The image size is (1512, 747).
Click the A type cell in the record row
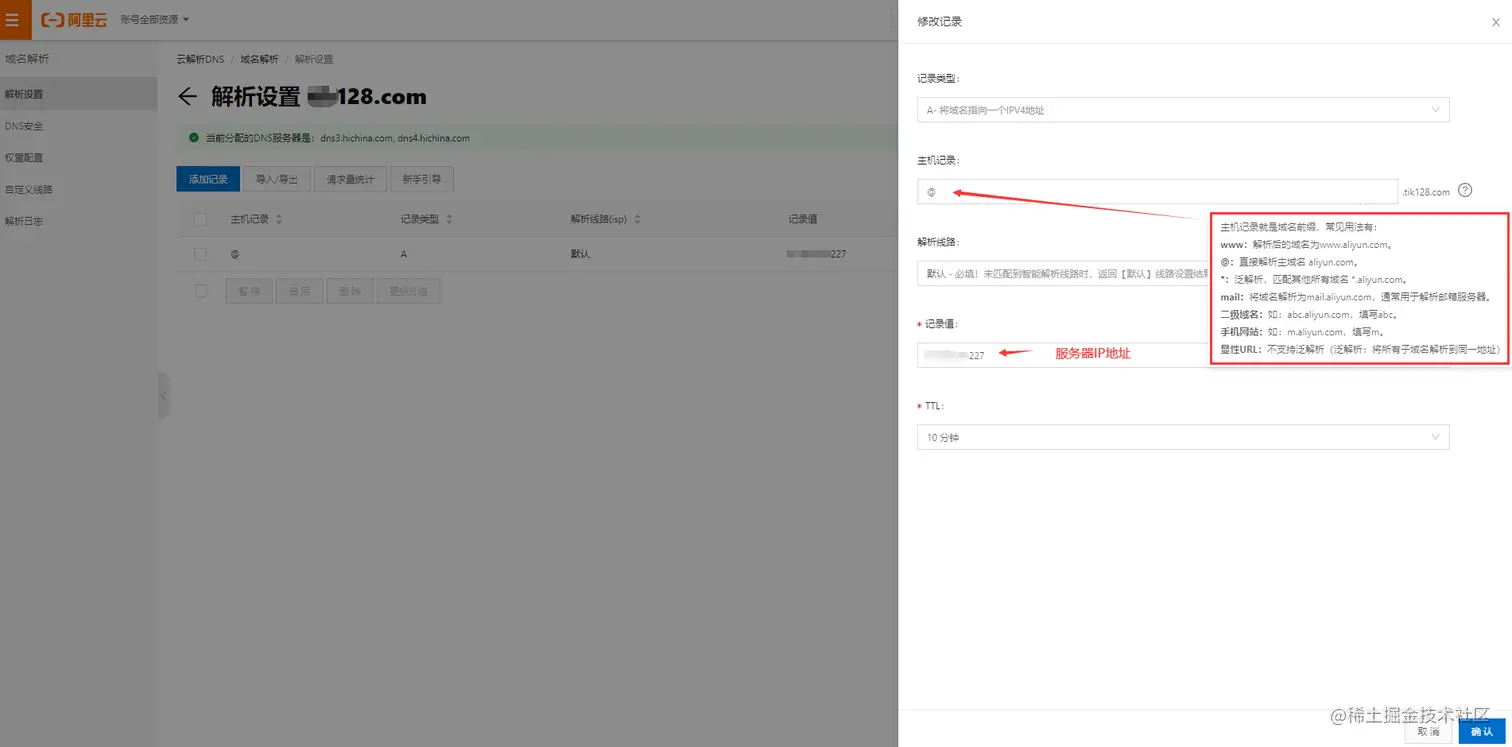[x=404, y=254]
